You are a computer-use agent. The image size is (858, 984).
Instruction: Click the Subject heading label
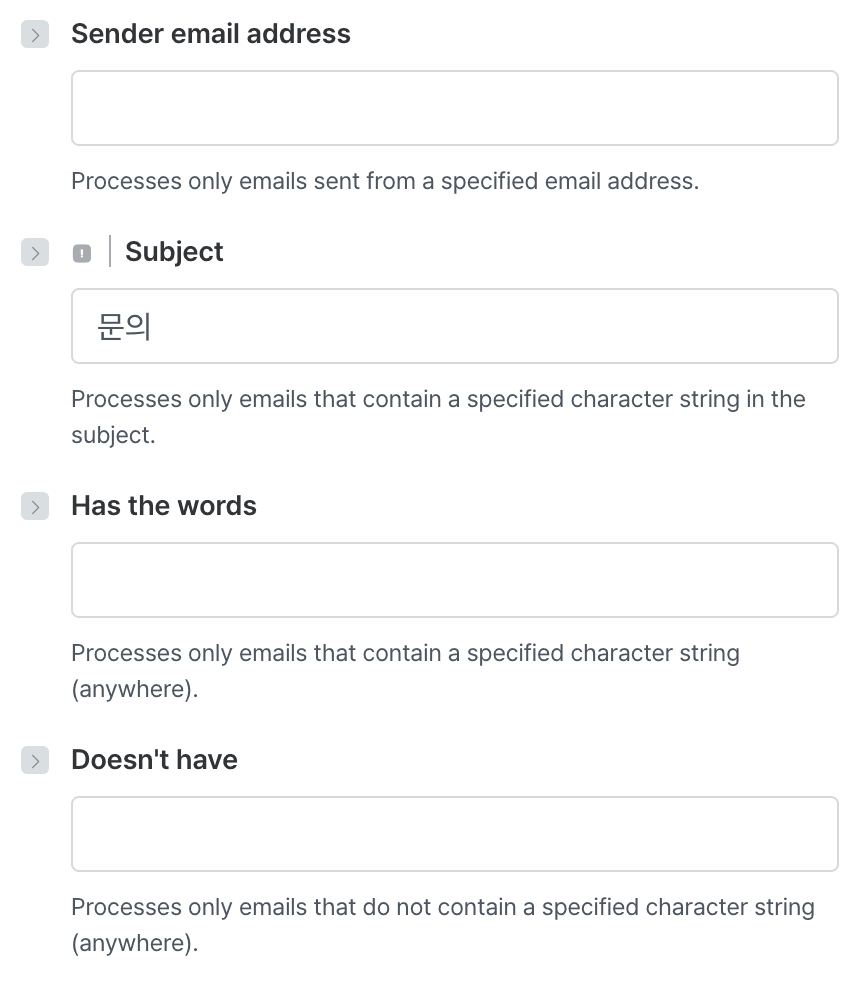click(174, 252)
